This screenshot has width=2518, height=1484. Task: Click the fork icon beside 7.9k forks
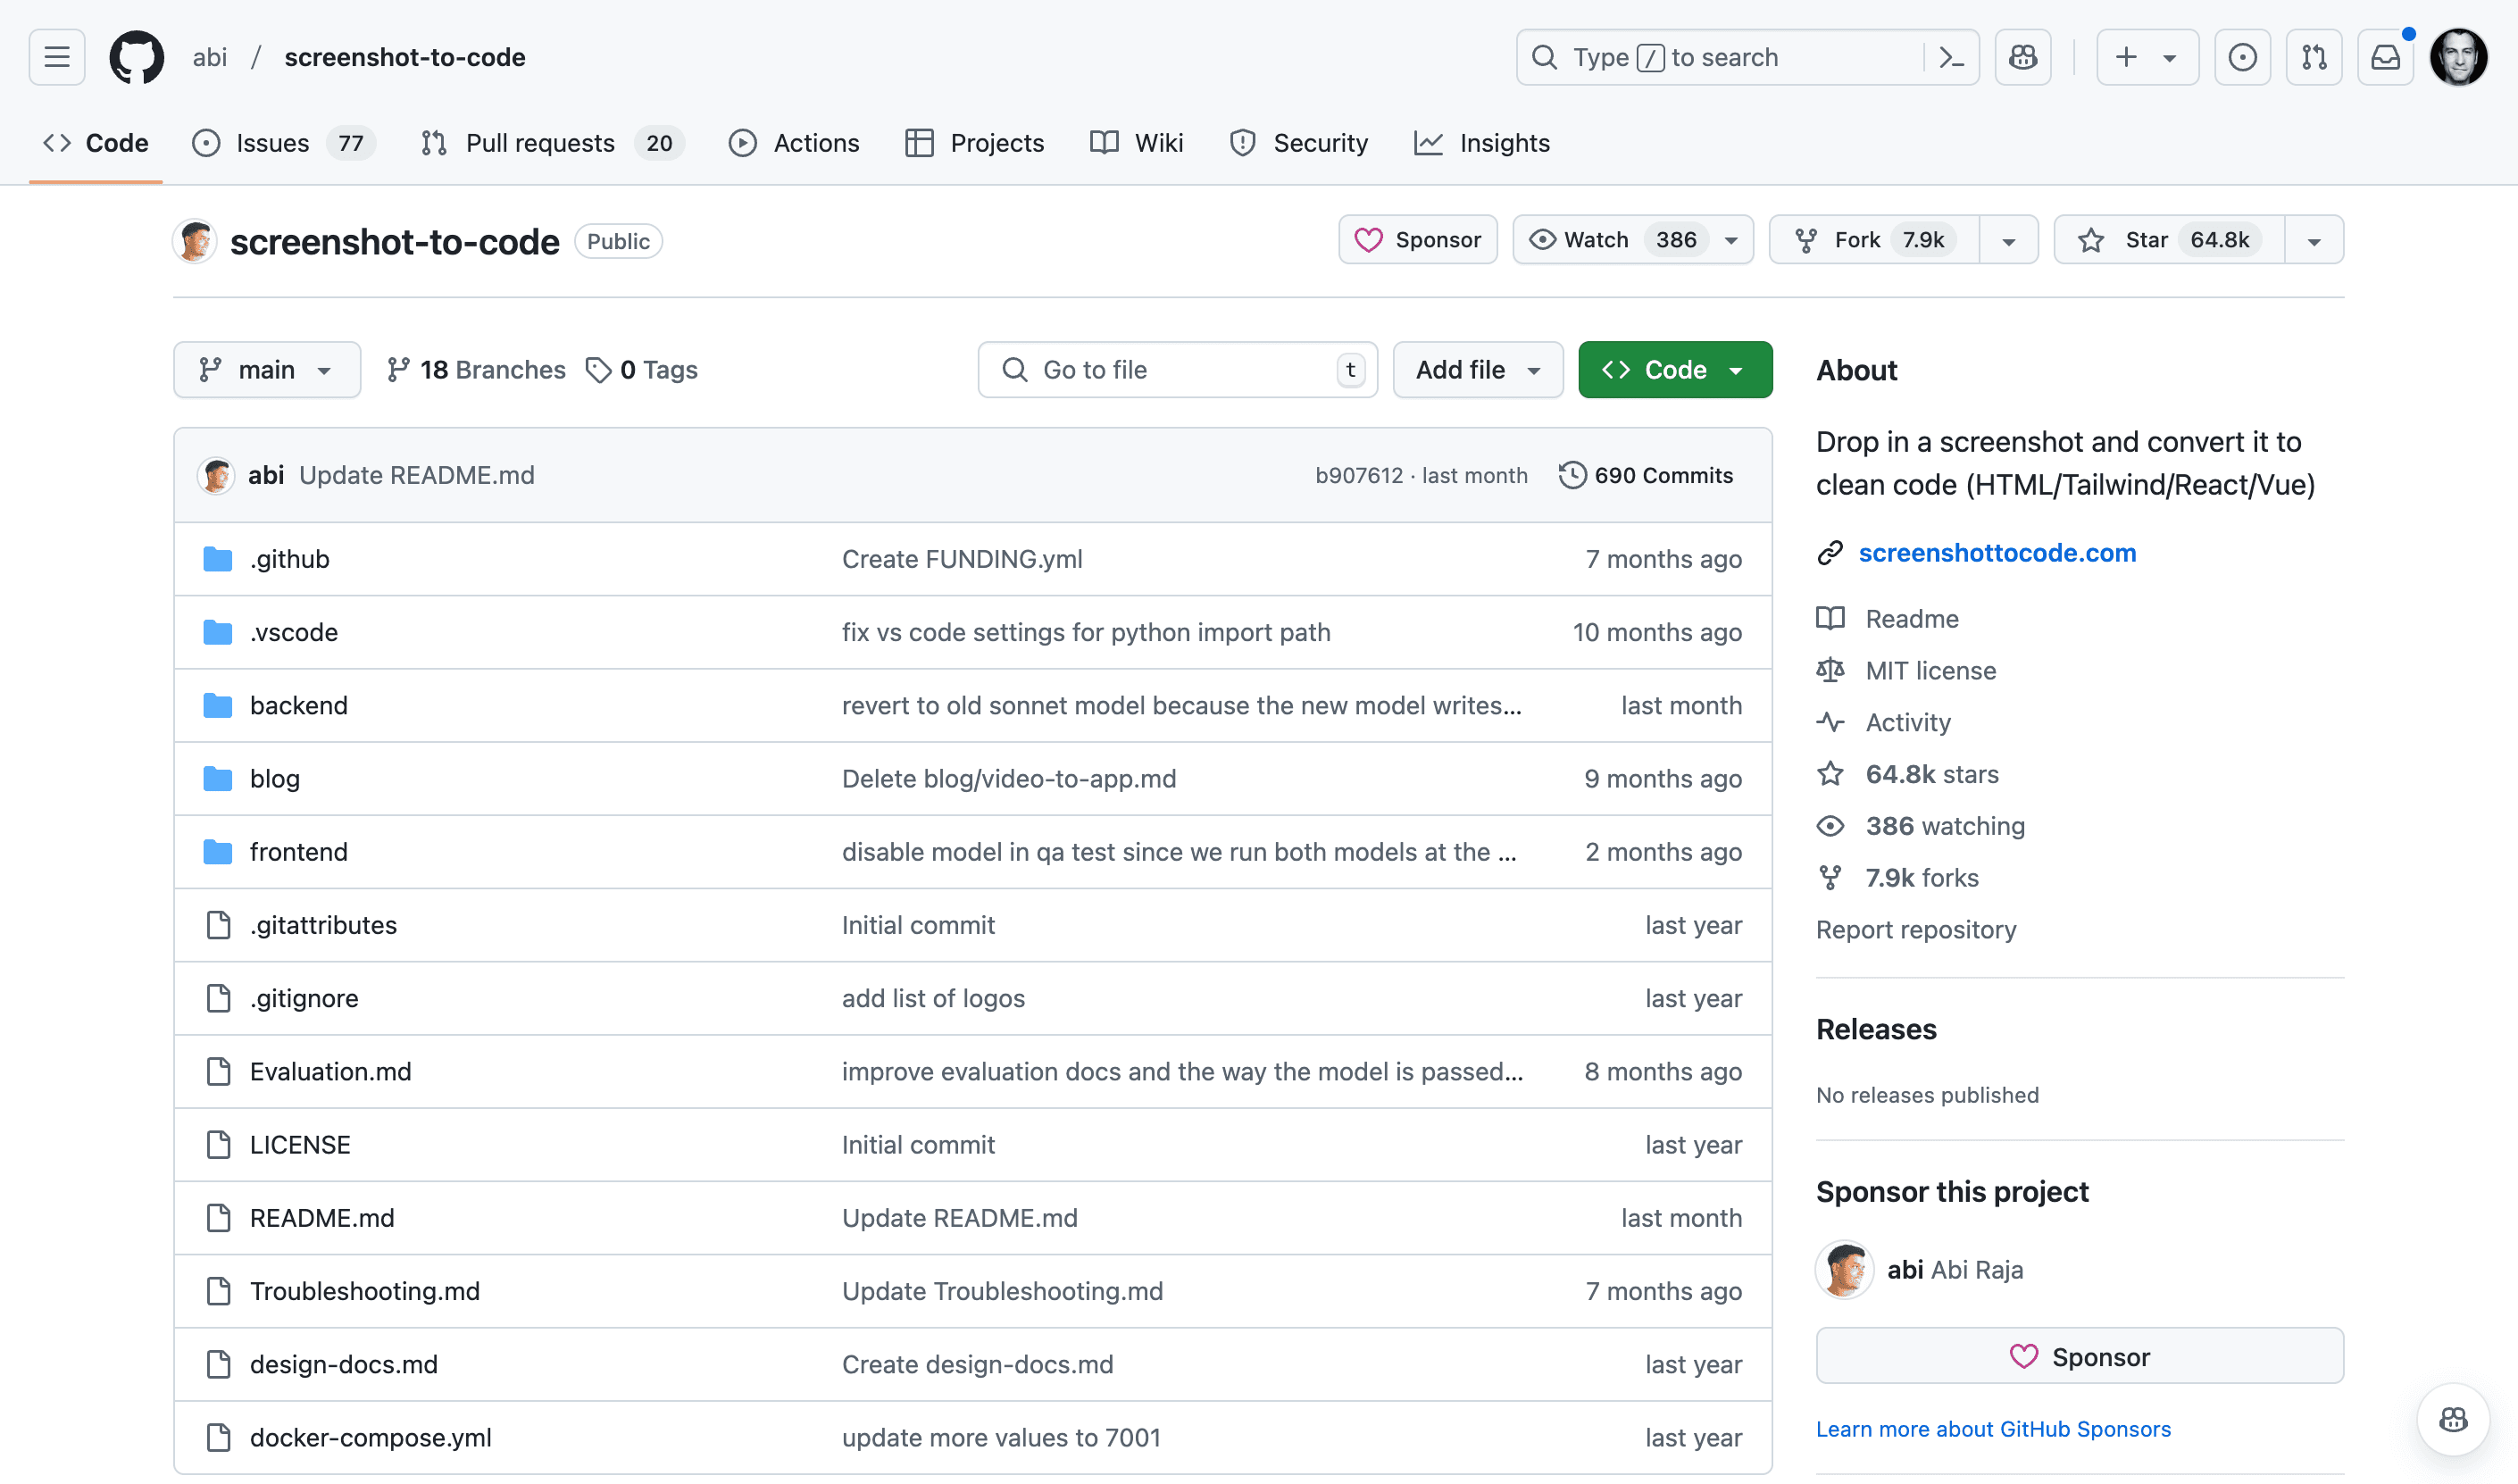pos(1830,878)
